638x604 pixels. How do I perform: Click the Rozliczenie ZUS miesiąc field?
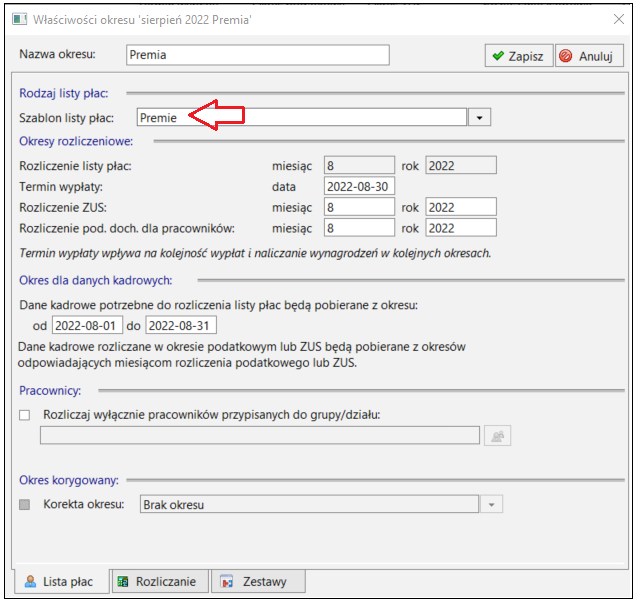[x=359, y=207]
